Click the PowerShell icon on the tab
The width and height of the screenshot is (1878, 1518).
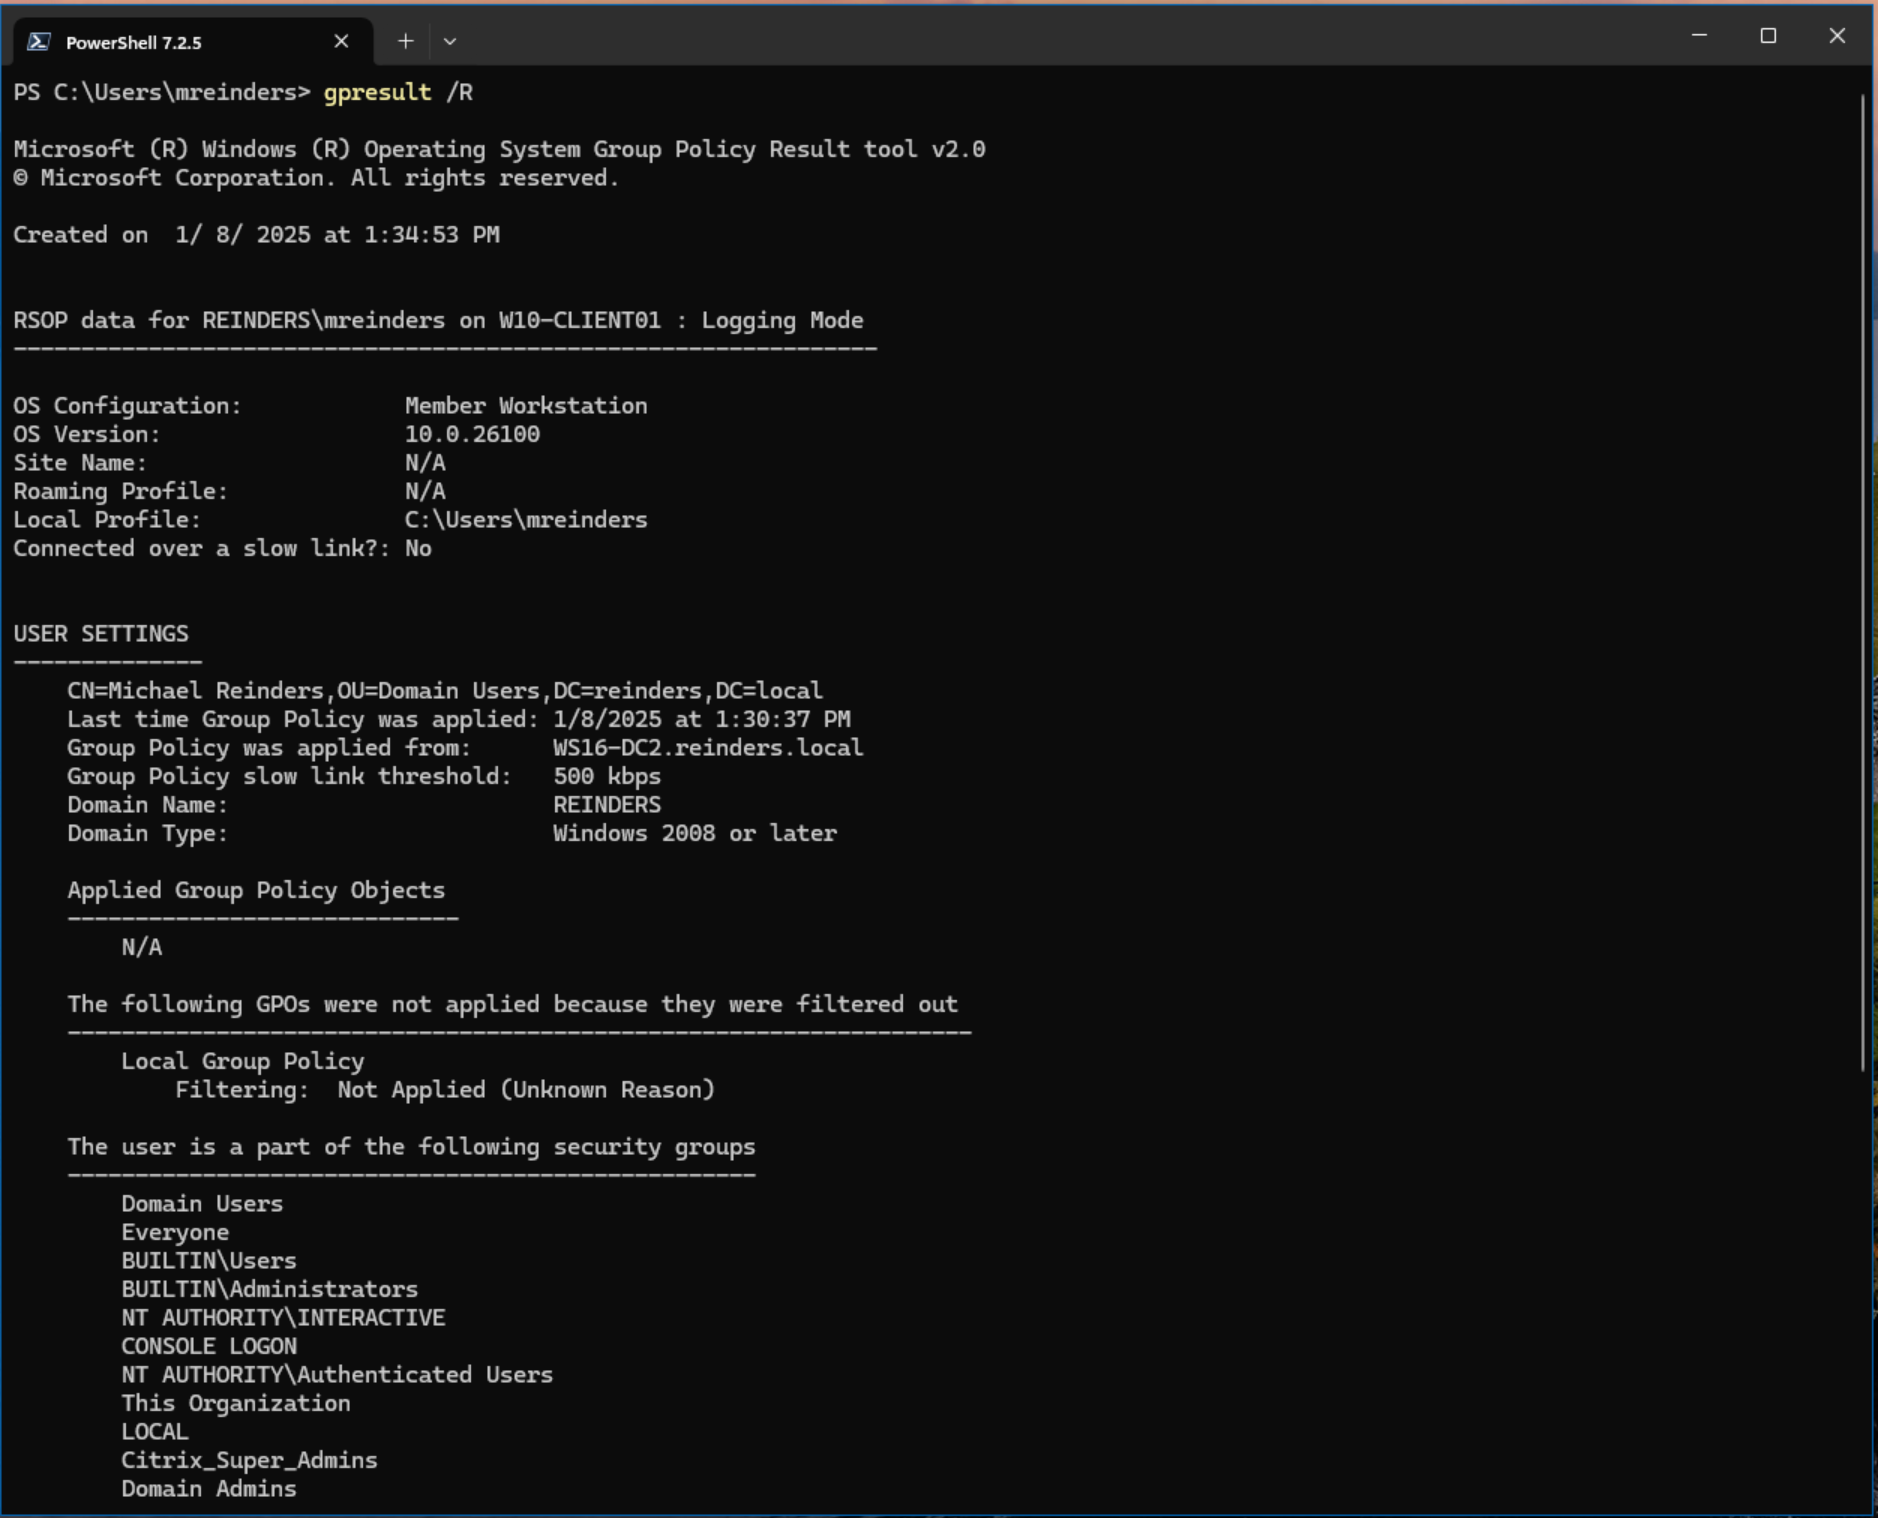(37, 41)
